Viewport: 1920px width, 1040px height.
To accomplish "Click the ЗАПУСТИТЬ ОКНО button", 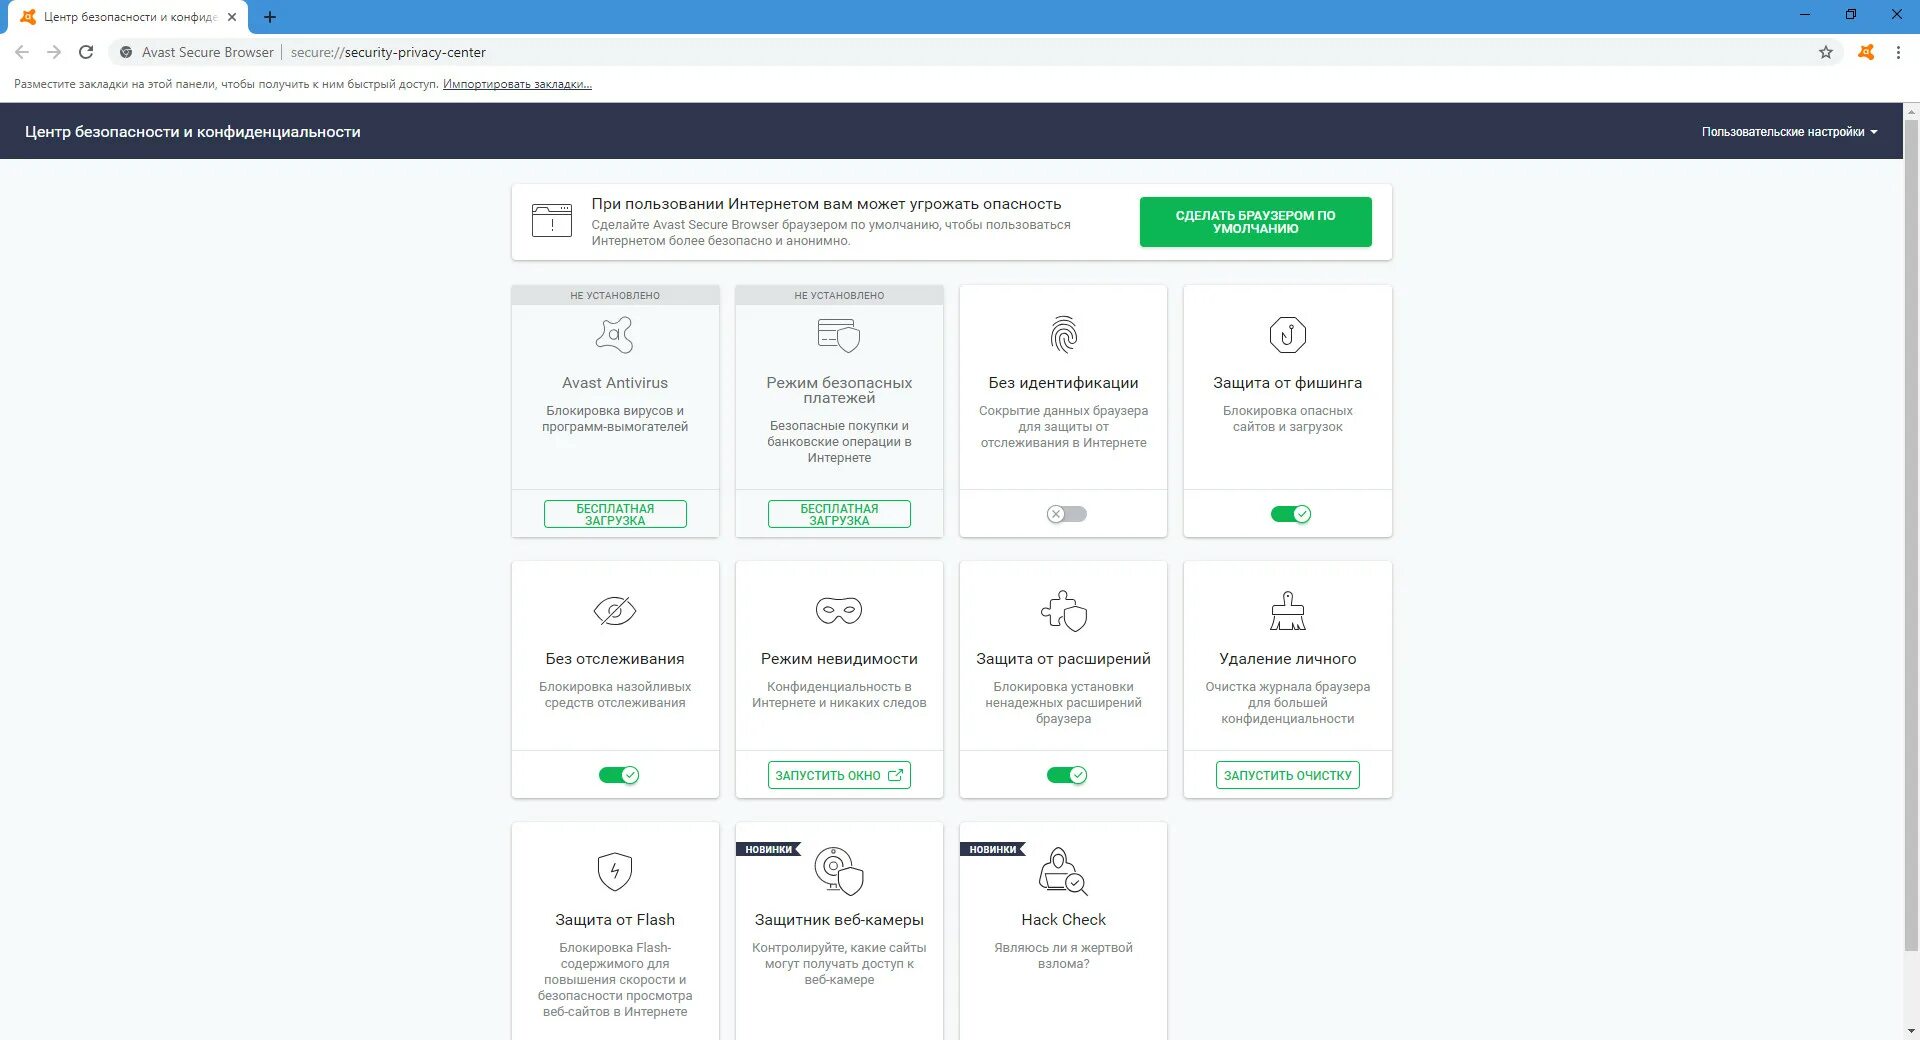I will (839, 775).
